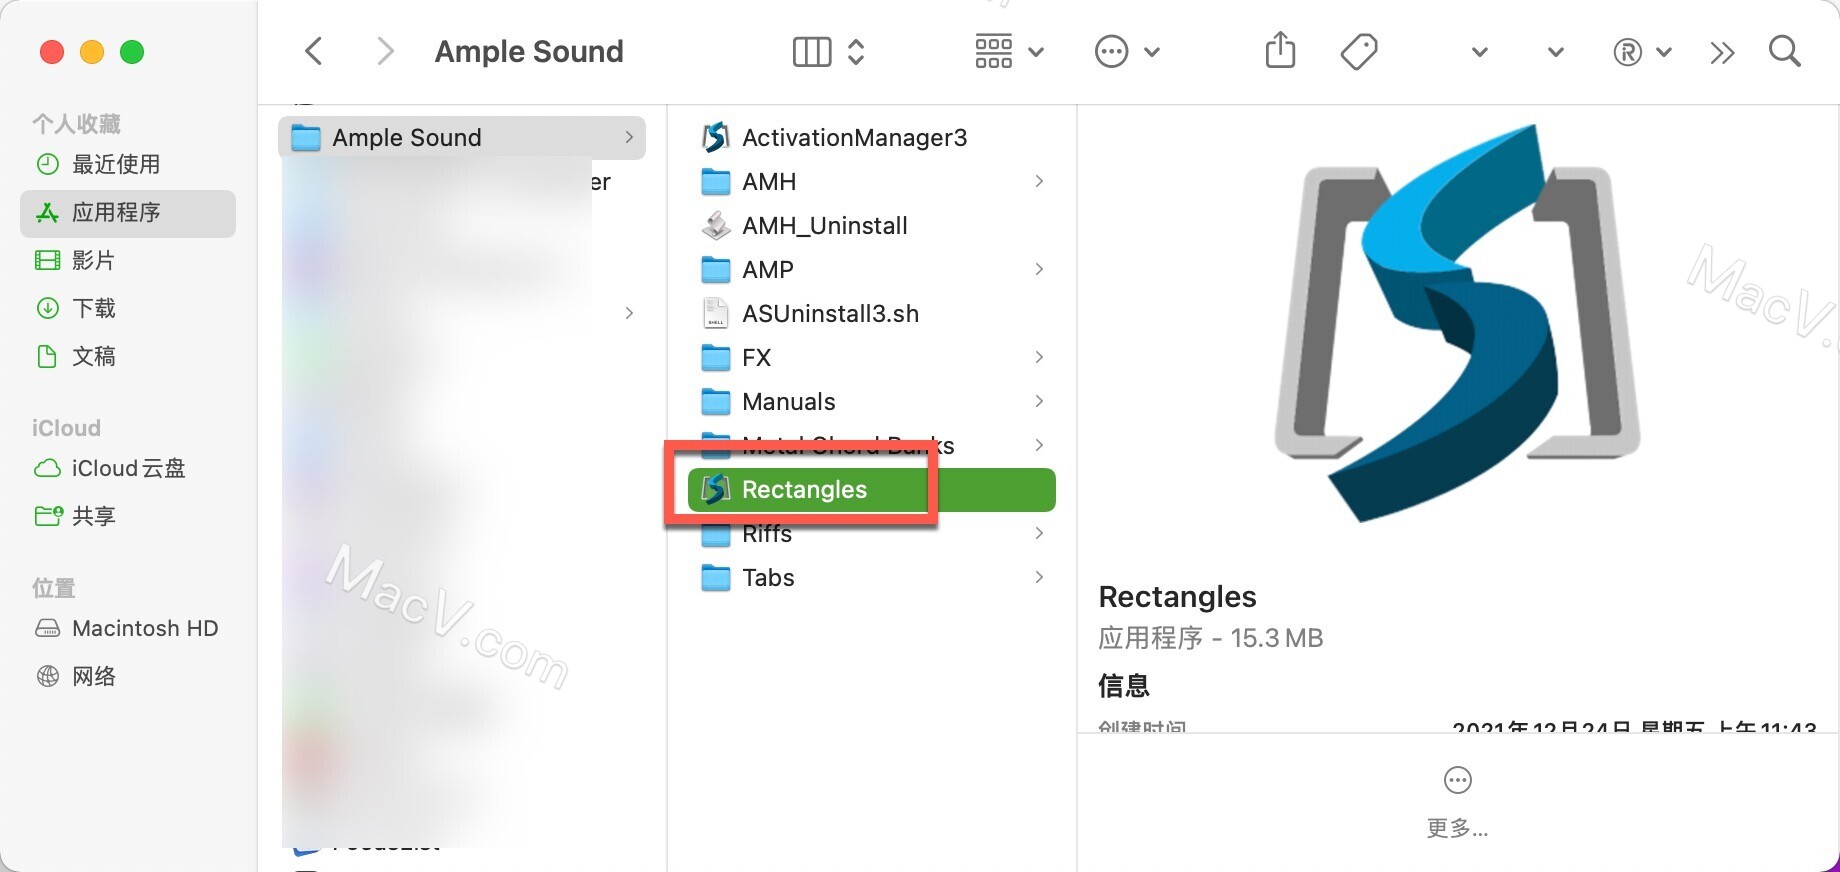This screenshot has height=872, width=1840.
Task: Select the FX folder
Action: (870, 357)
